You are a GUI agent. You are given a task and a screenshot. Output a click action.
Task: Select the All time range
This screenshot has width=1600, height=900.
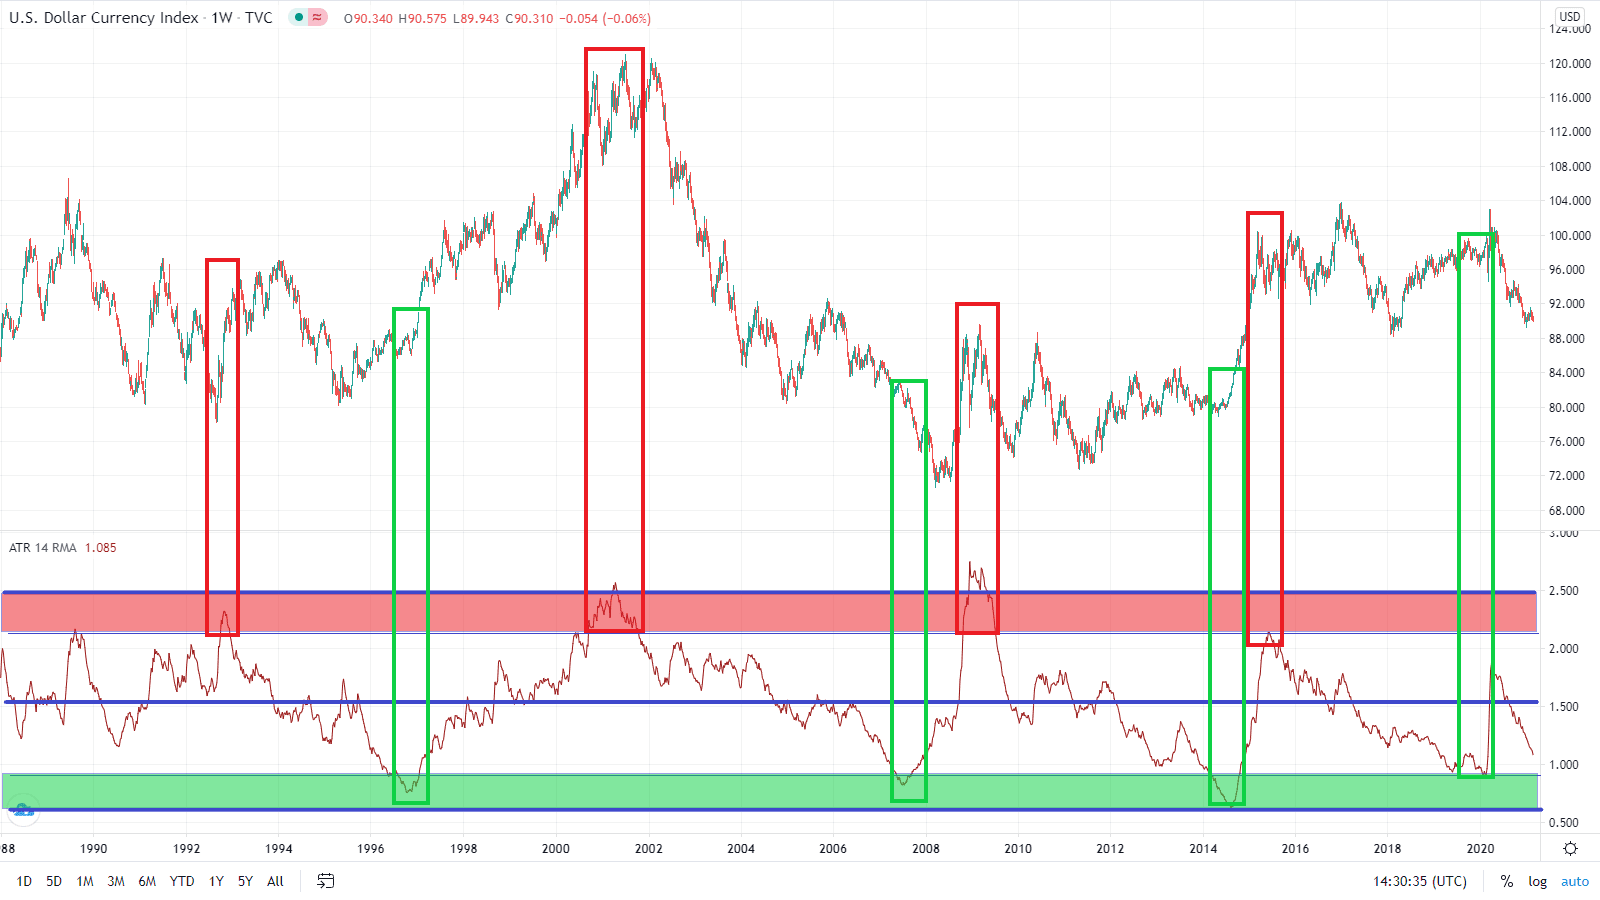tap(275, 881)
